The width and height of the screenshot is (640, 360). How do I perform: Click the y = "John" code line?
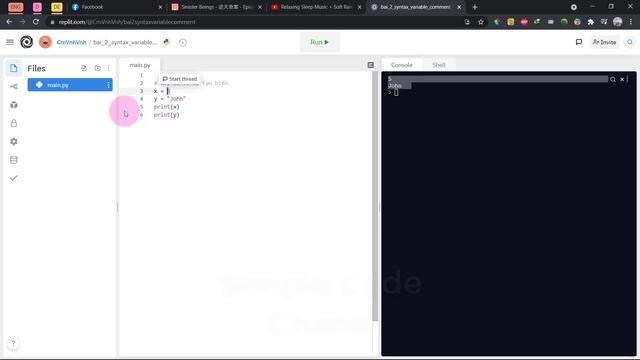pos(170,99)
